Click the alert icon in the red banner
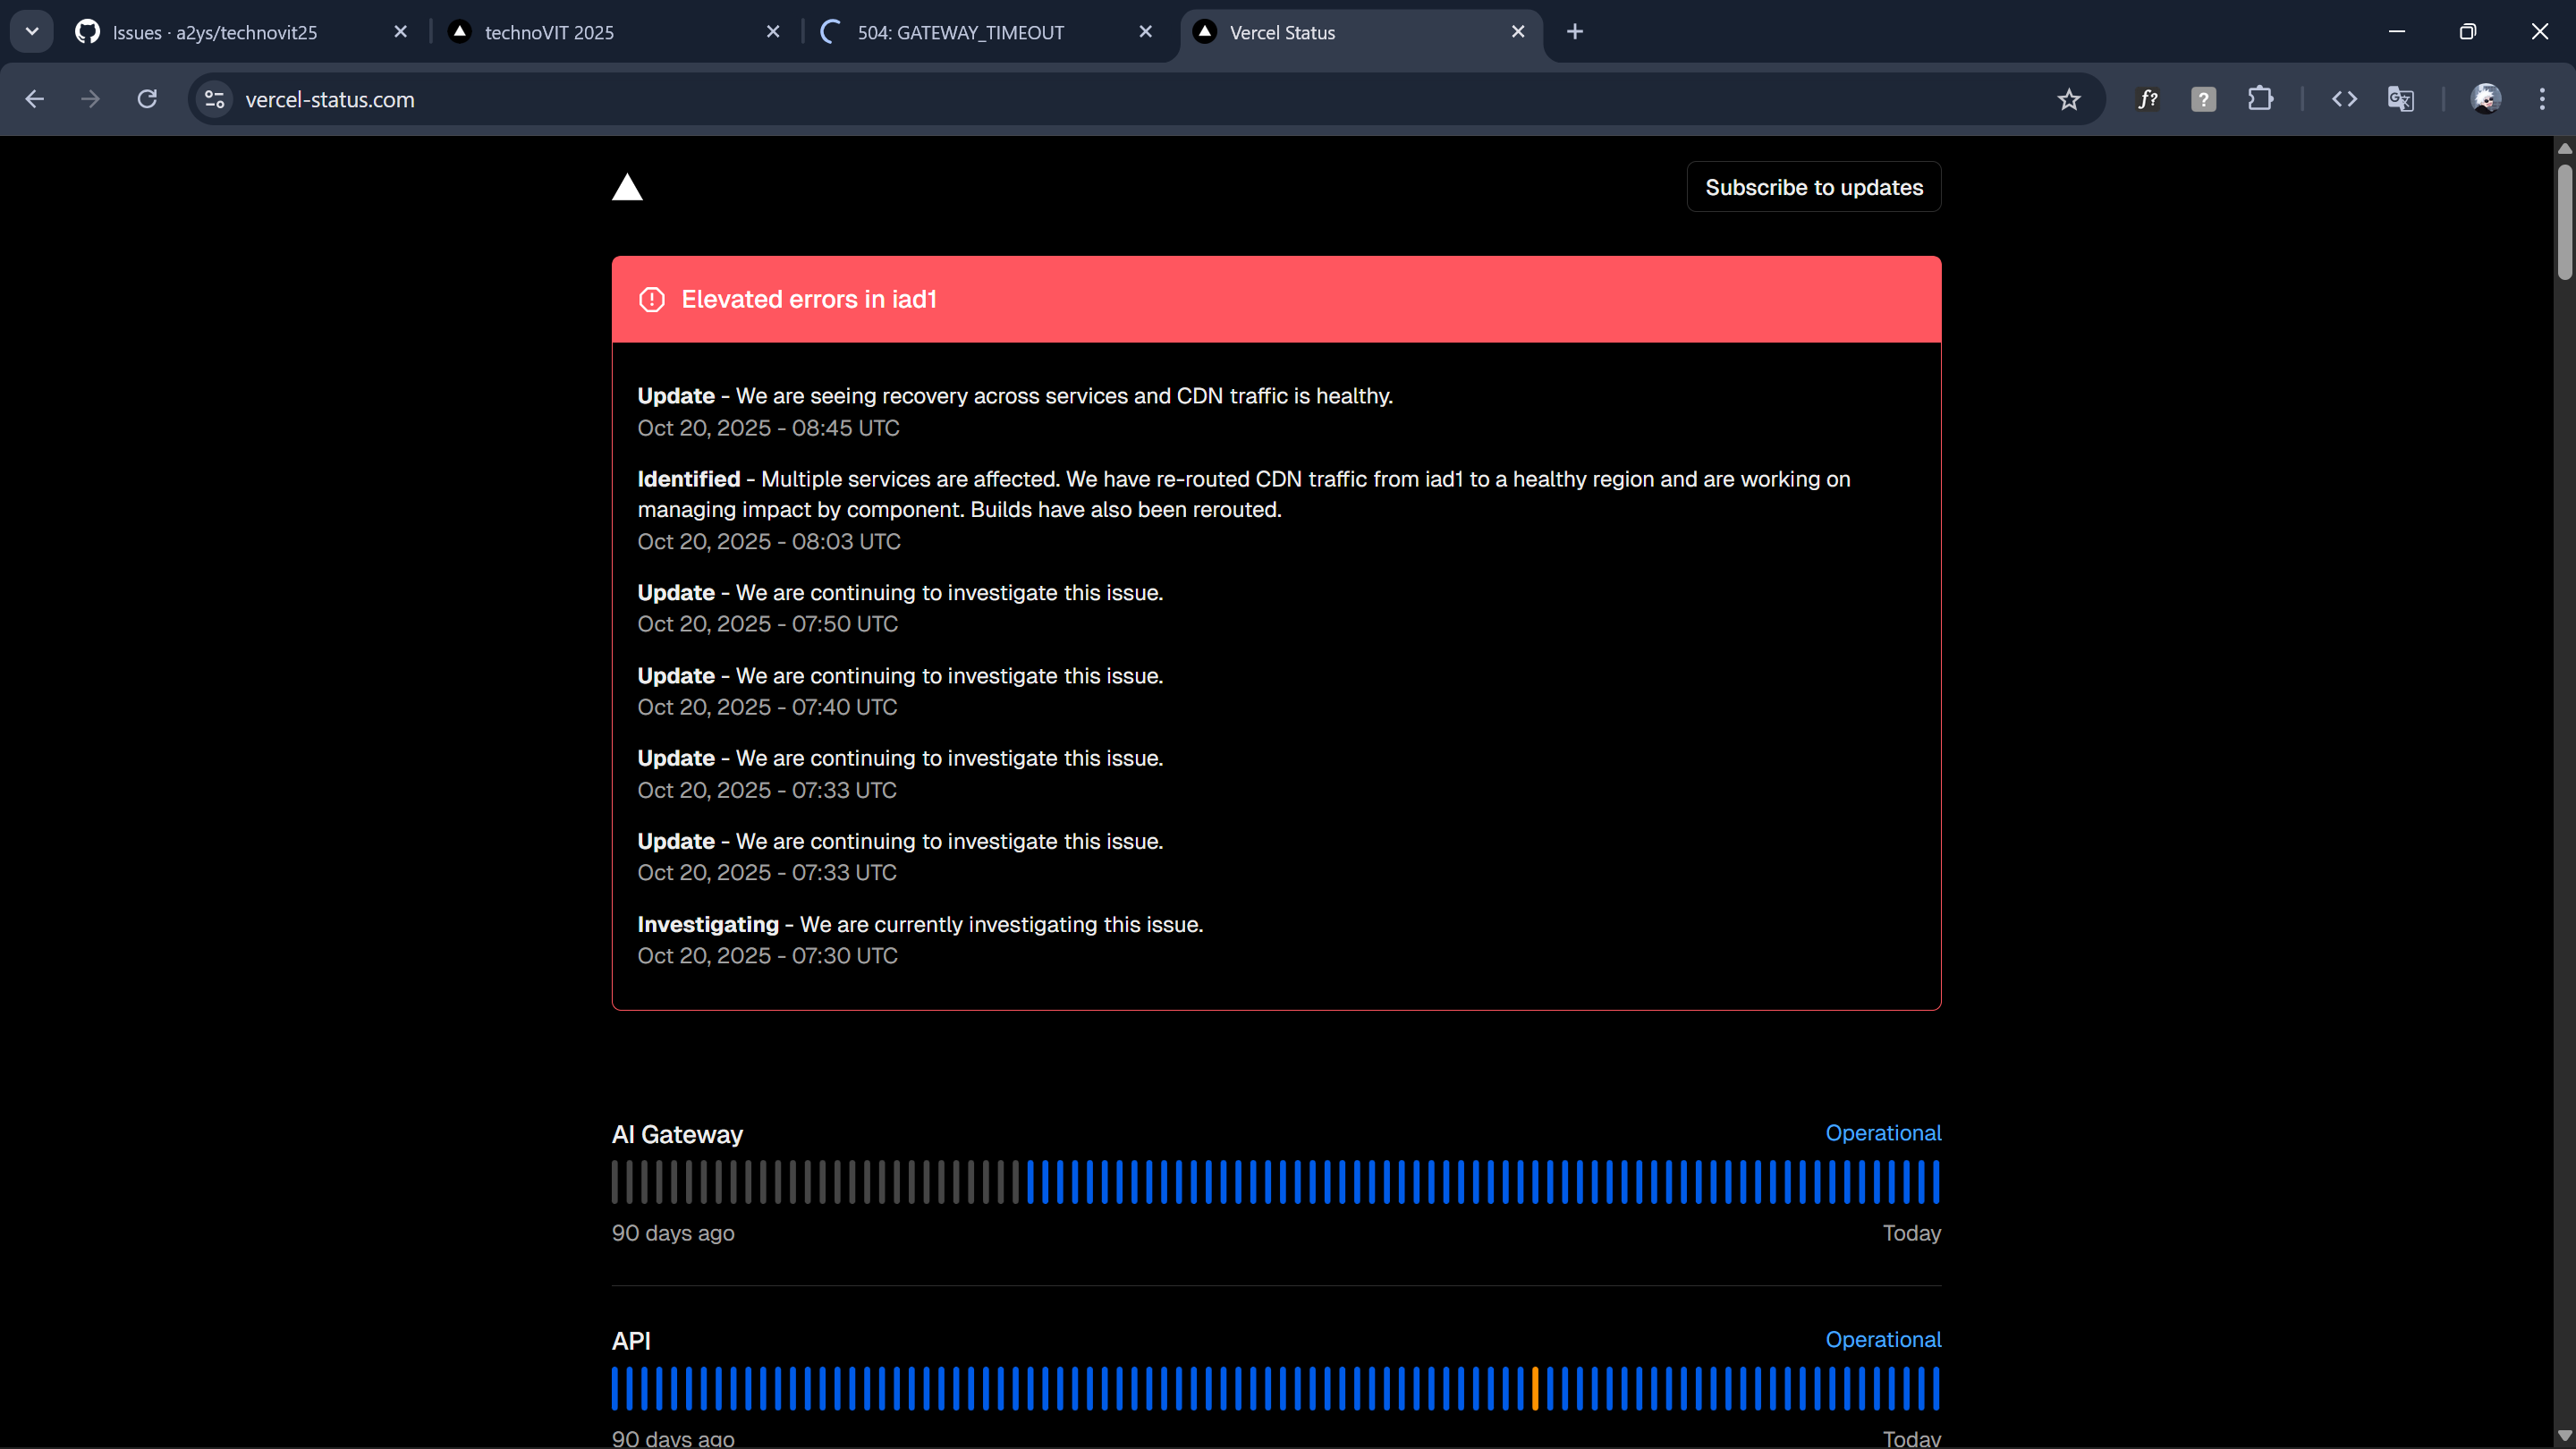 point(651,299)
